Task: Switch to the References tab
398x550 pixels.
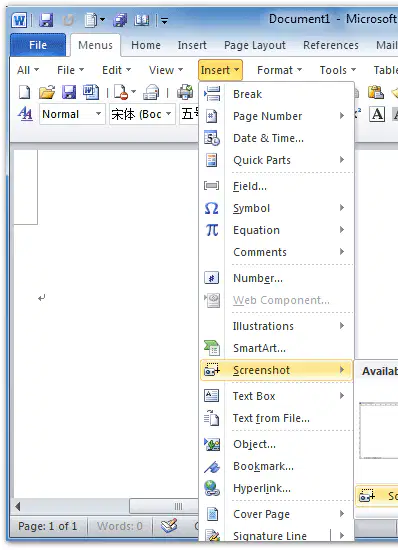Action: pyautogui.click(x=331, y=45)
